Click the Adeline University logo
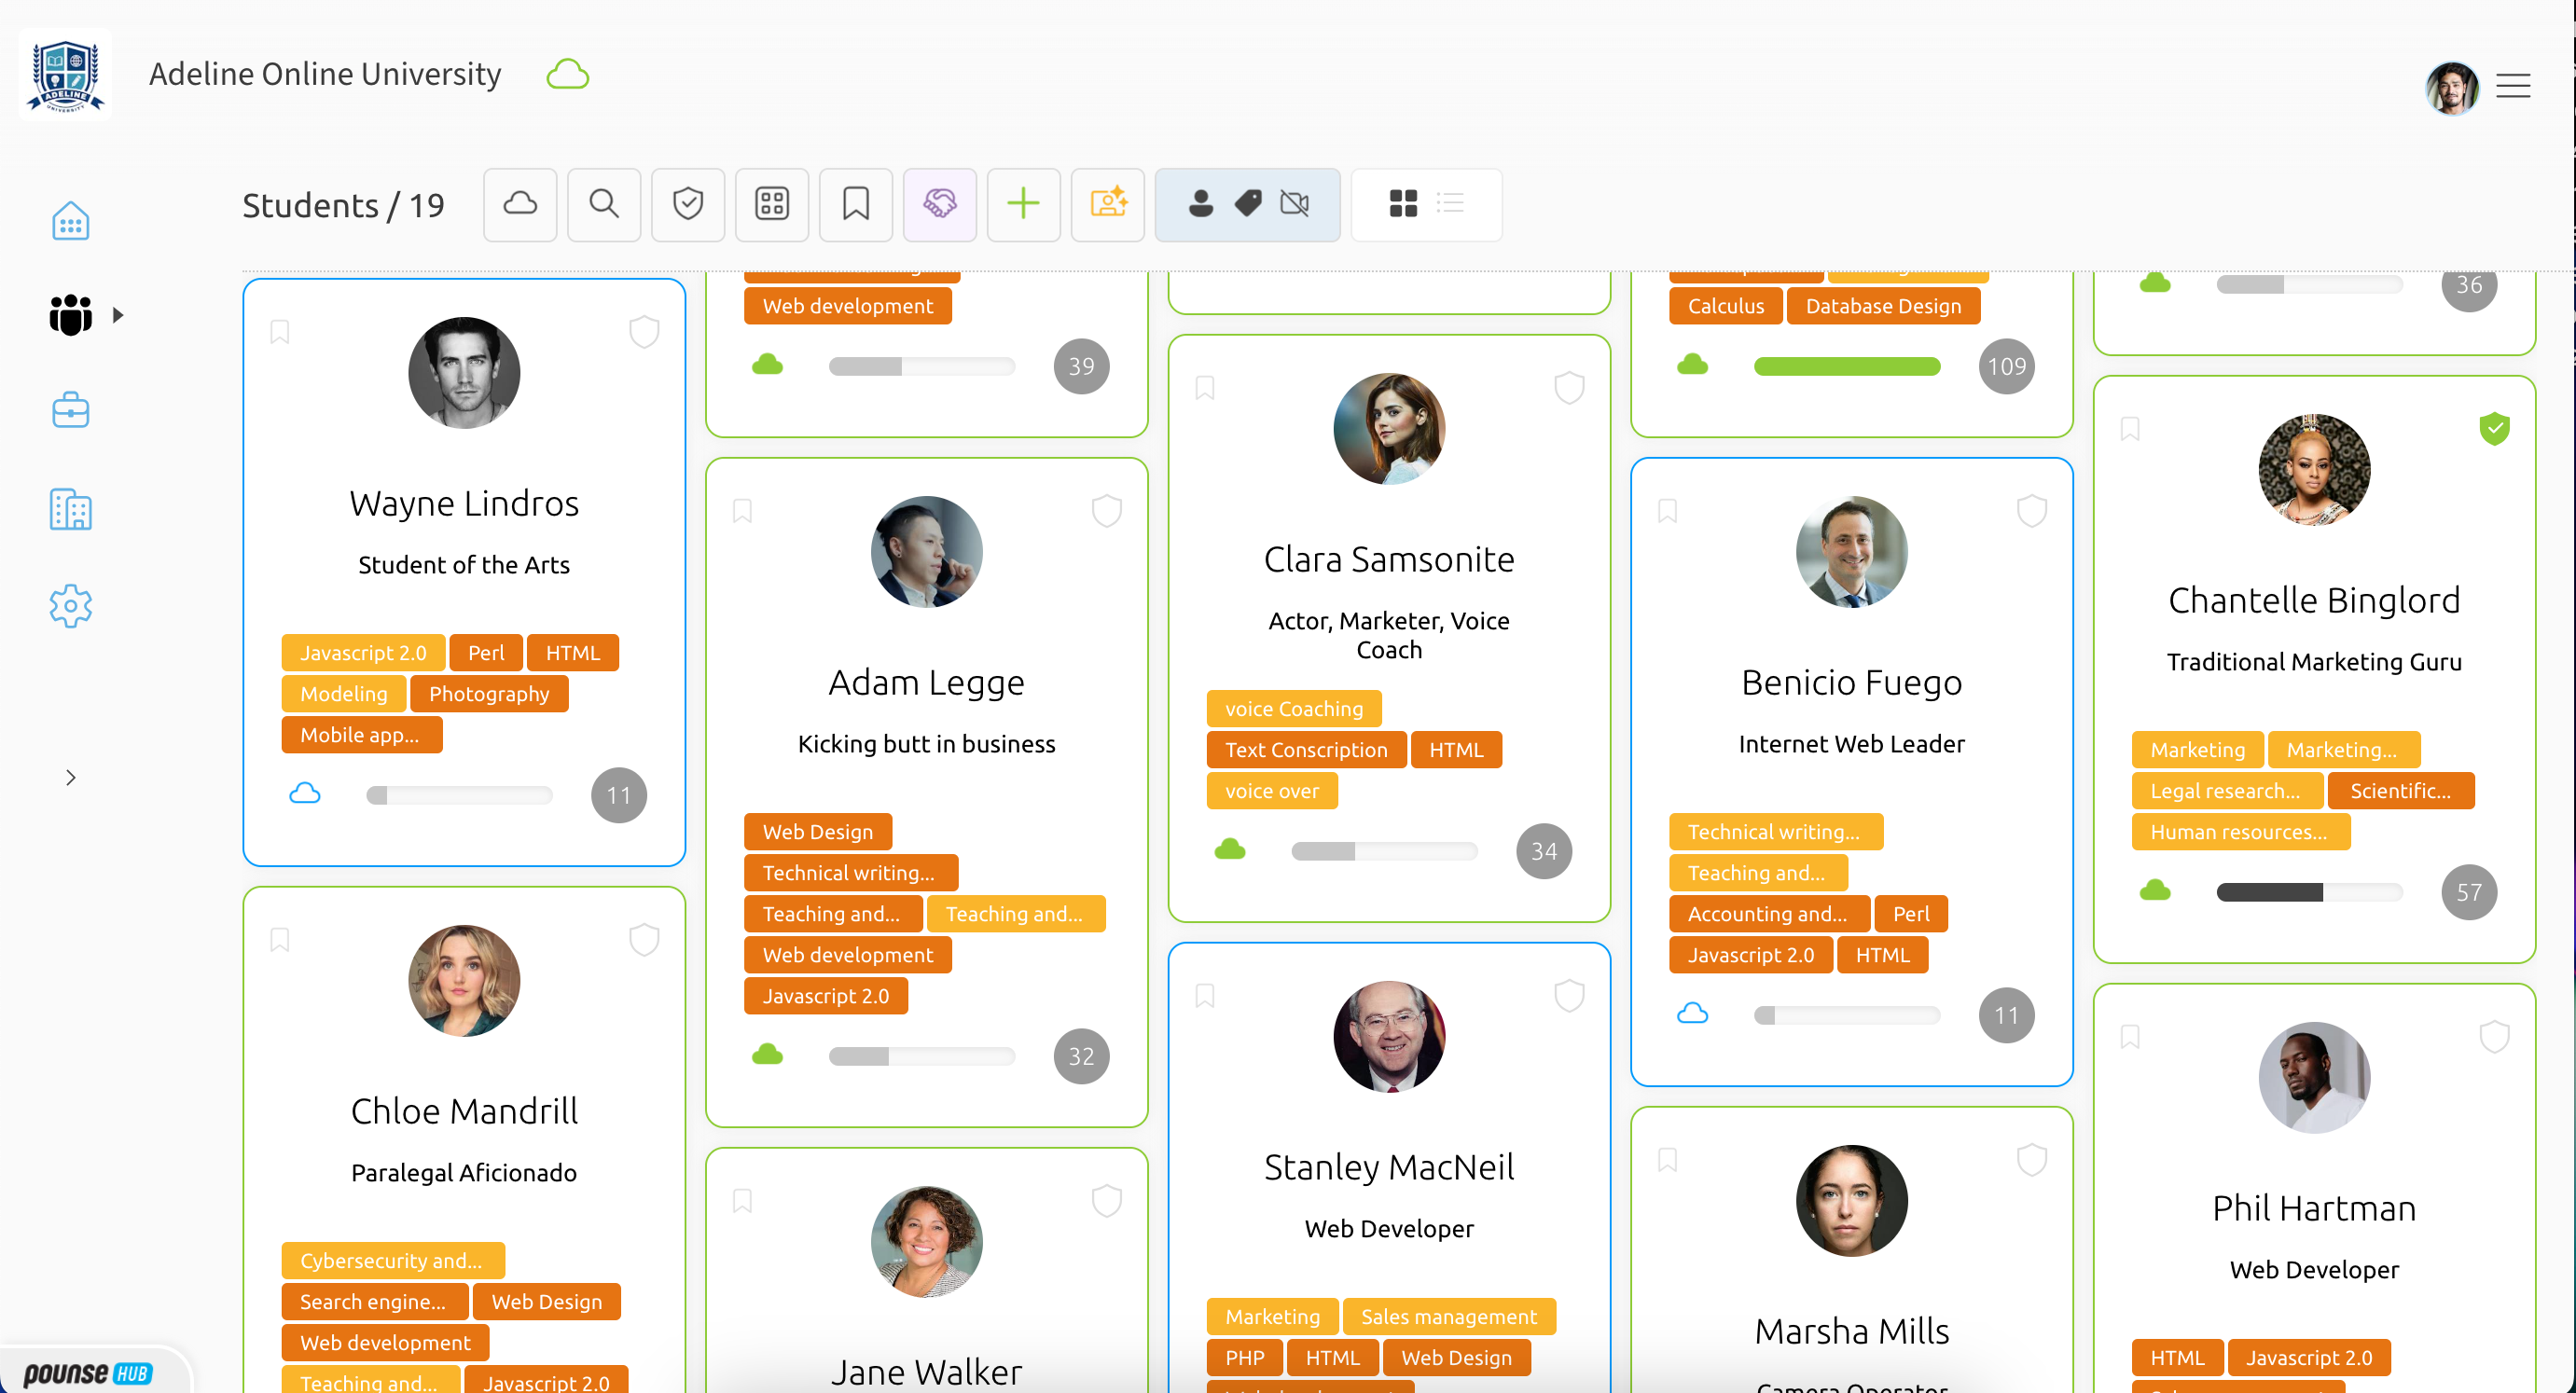 coord(65,75)
